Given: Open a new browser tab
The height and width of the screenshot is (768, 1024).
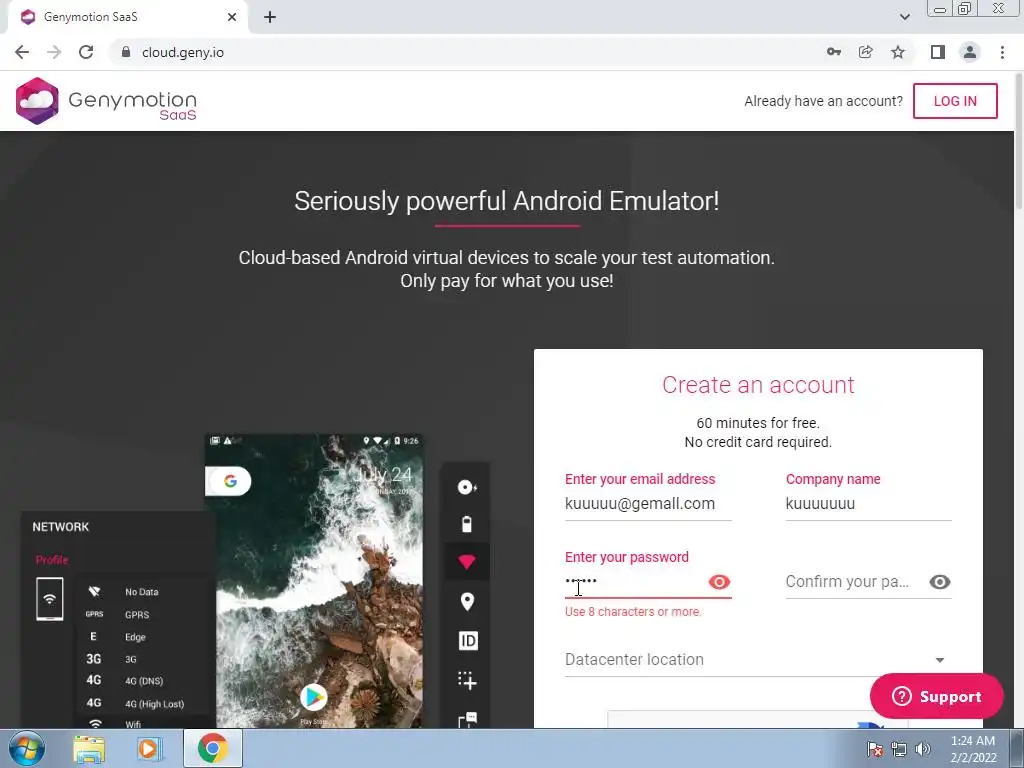Looking at the screenshot, I should point(270,17).
